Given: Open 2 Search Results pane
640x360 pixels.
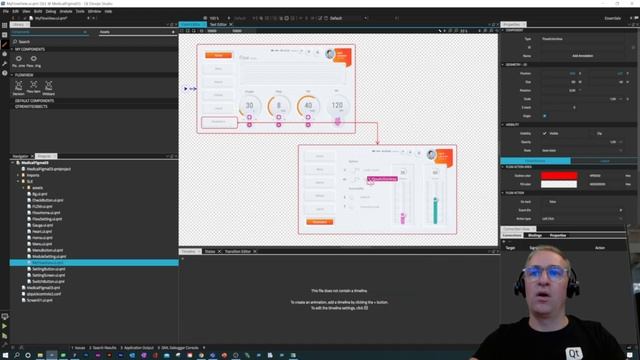Looking at the screenshot, I should pos(102,348).
